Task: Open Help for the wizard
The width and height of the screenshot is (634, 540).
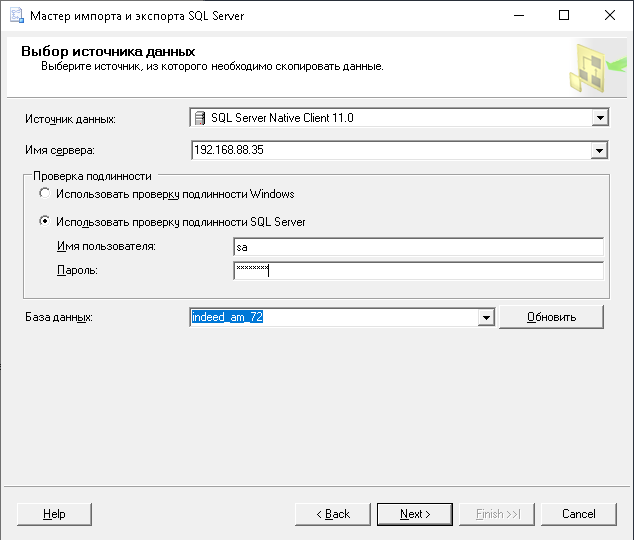Action: [54, 514]
